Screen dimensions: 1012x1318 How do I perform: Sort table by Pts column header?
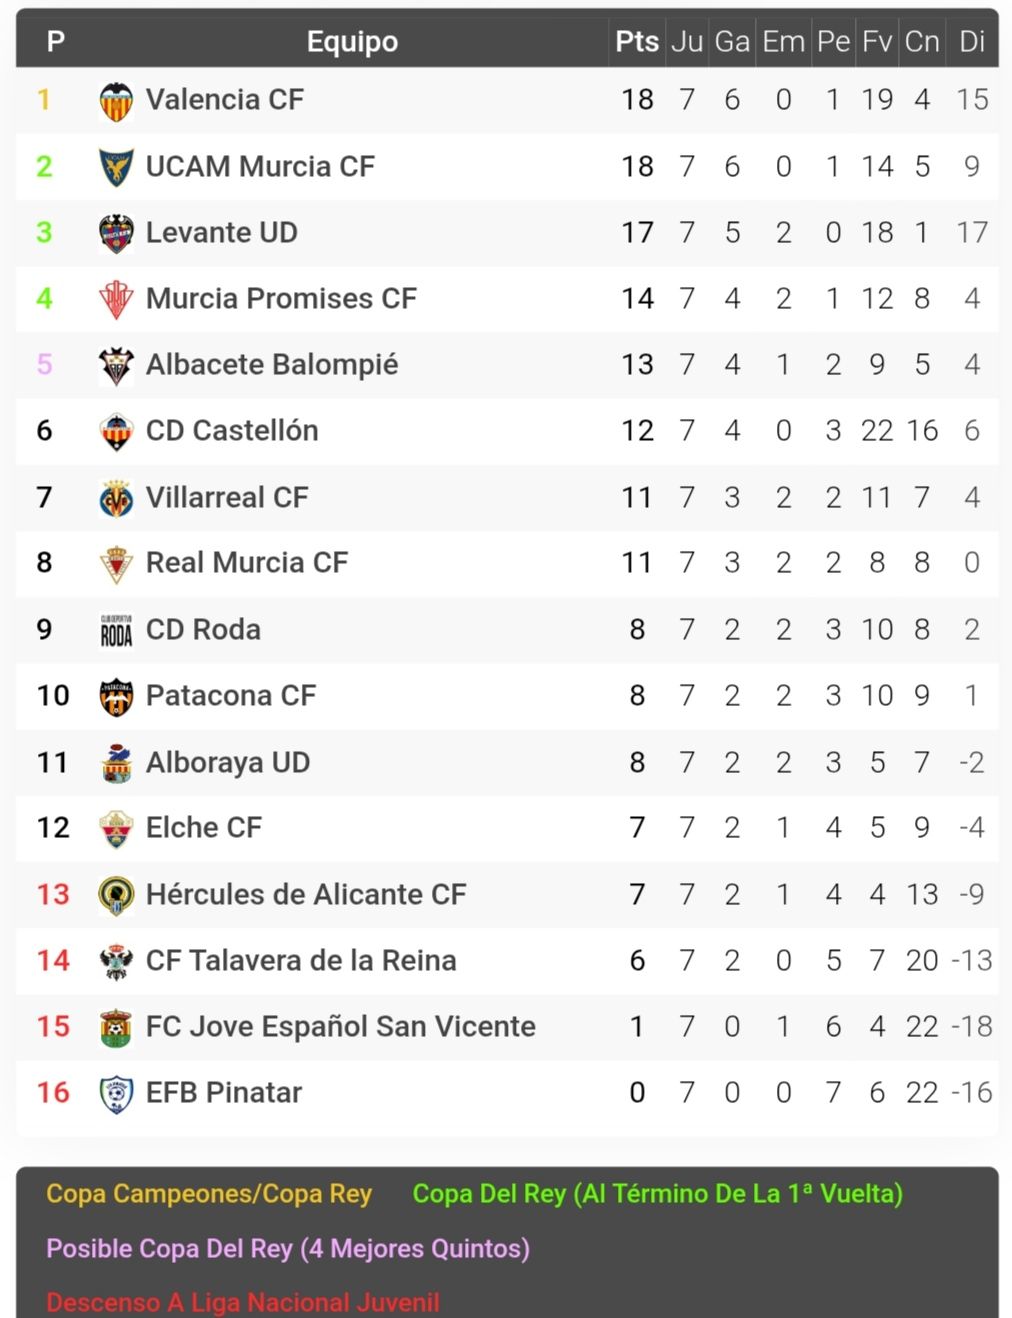pos(637,41)
